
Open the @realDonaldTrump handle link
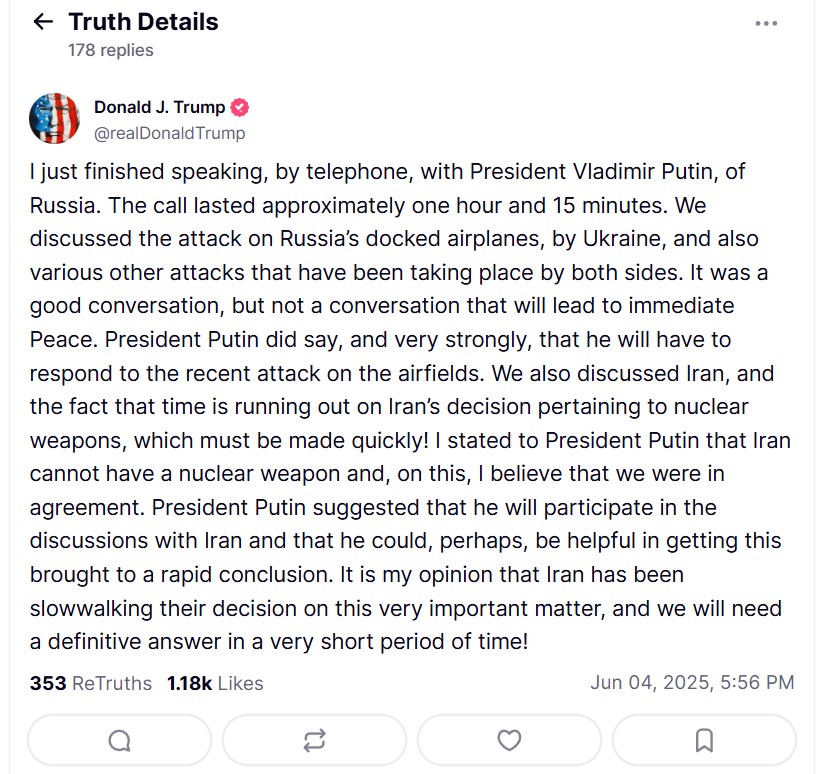pos(169,133)
